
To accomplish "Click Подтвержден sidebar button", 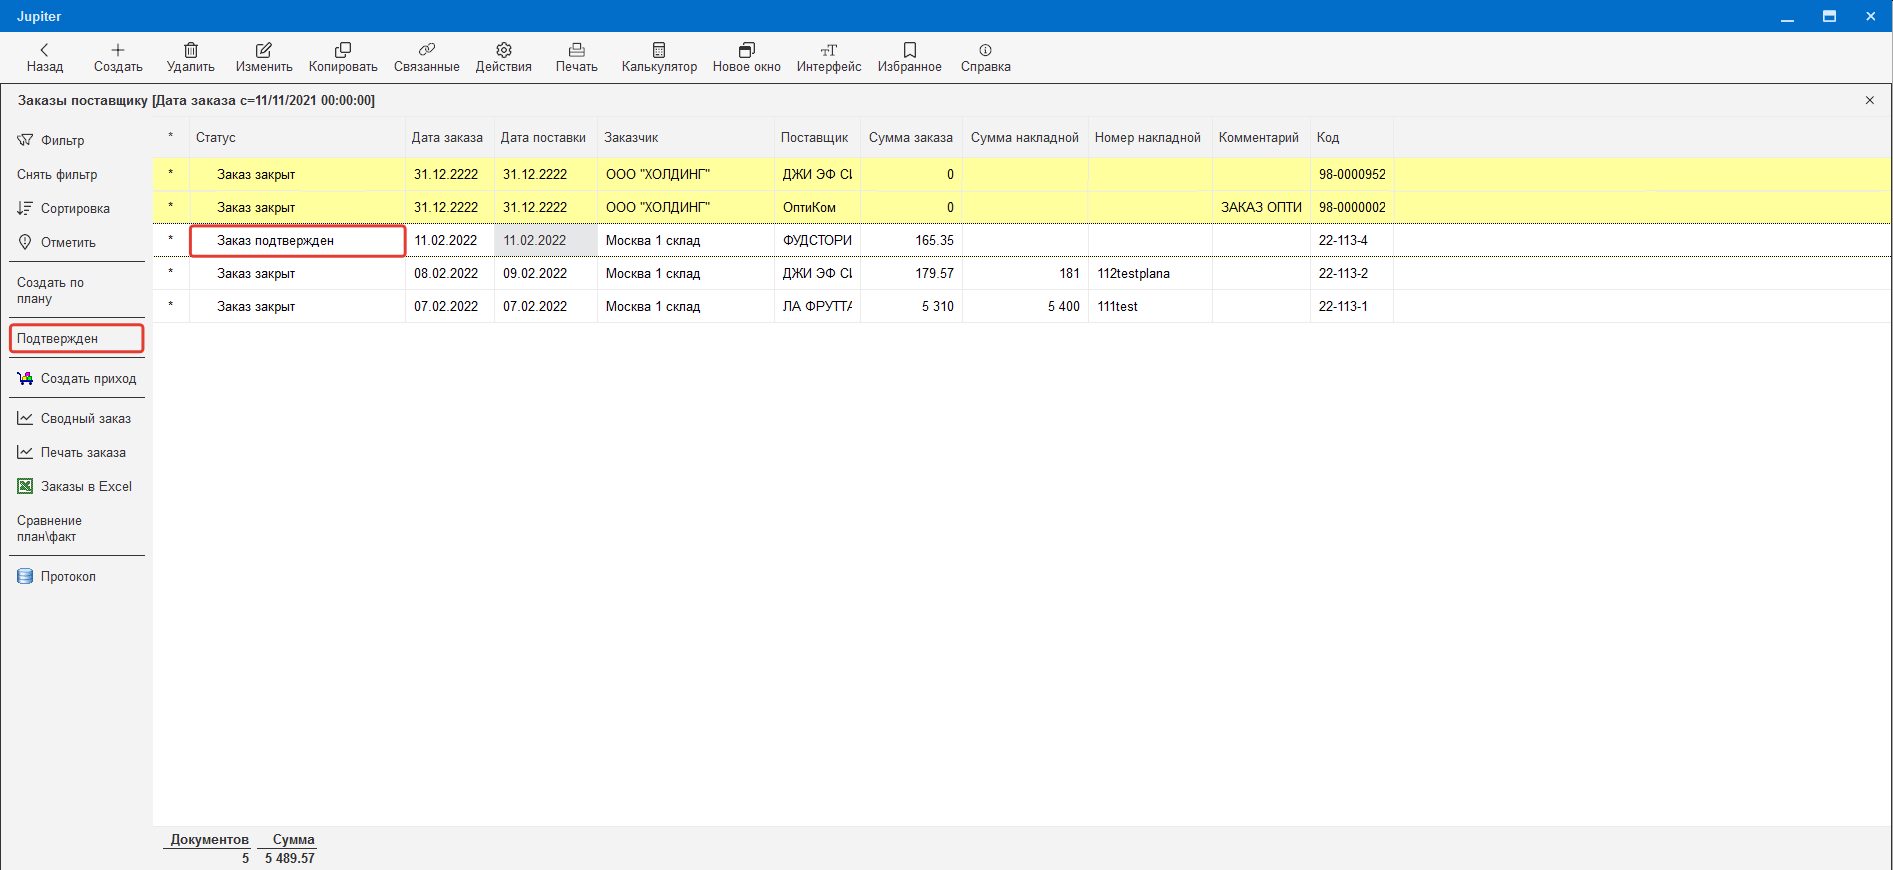I will (x=77, y=338).
